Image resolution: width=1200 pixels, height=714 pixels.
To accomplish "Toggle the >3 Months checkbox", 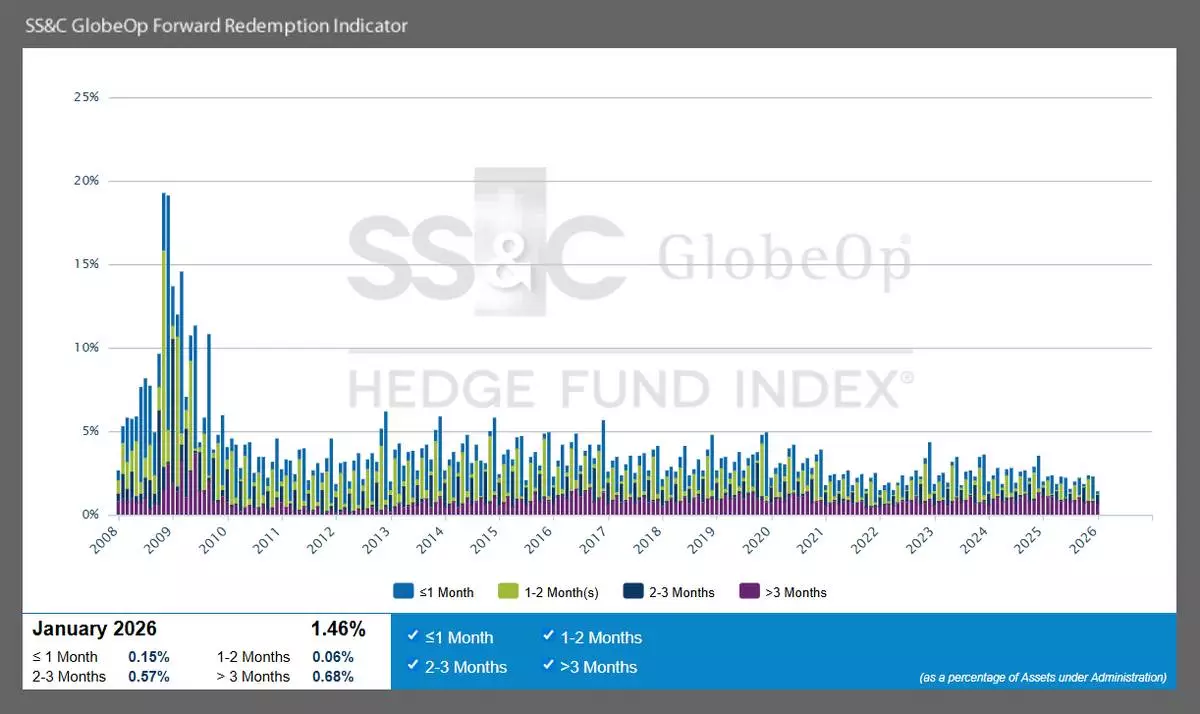I will 548,667.
